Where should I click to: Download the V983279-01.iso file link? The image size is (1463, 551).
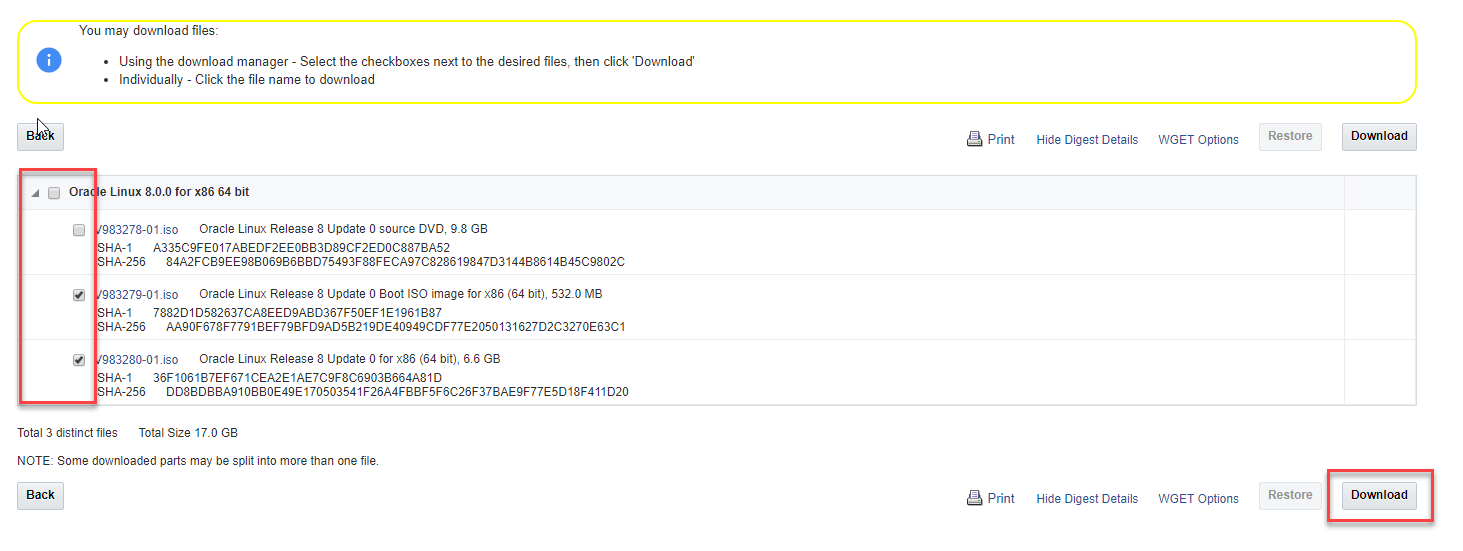pyautogui.click(x=137, y=295)
